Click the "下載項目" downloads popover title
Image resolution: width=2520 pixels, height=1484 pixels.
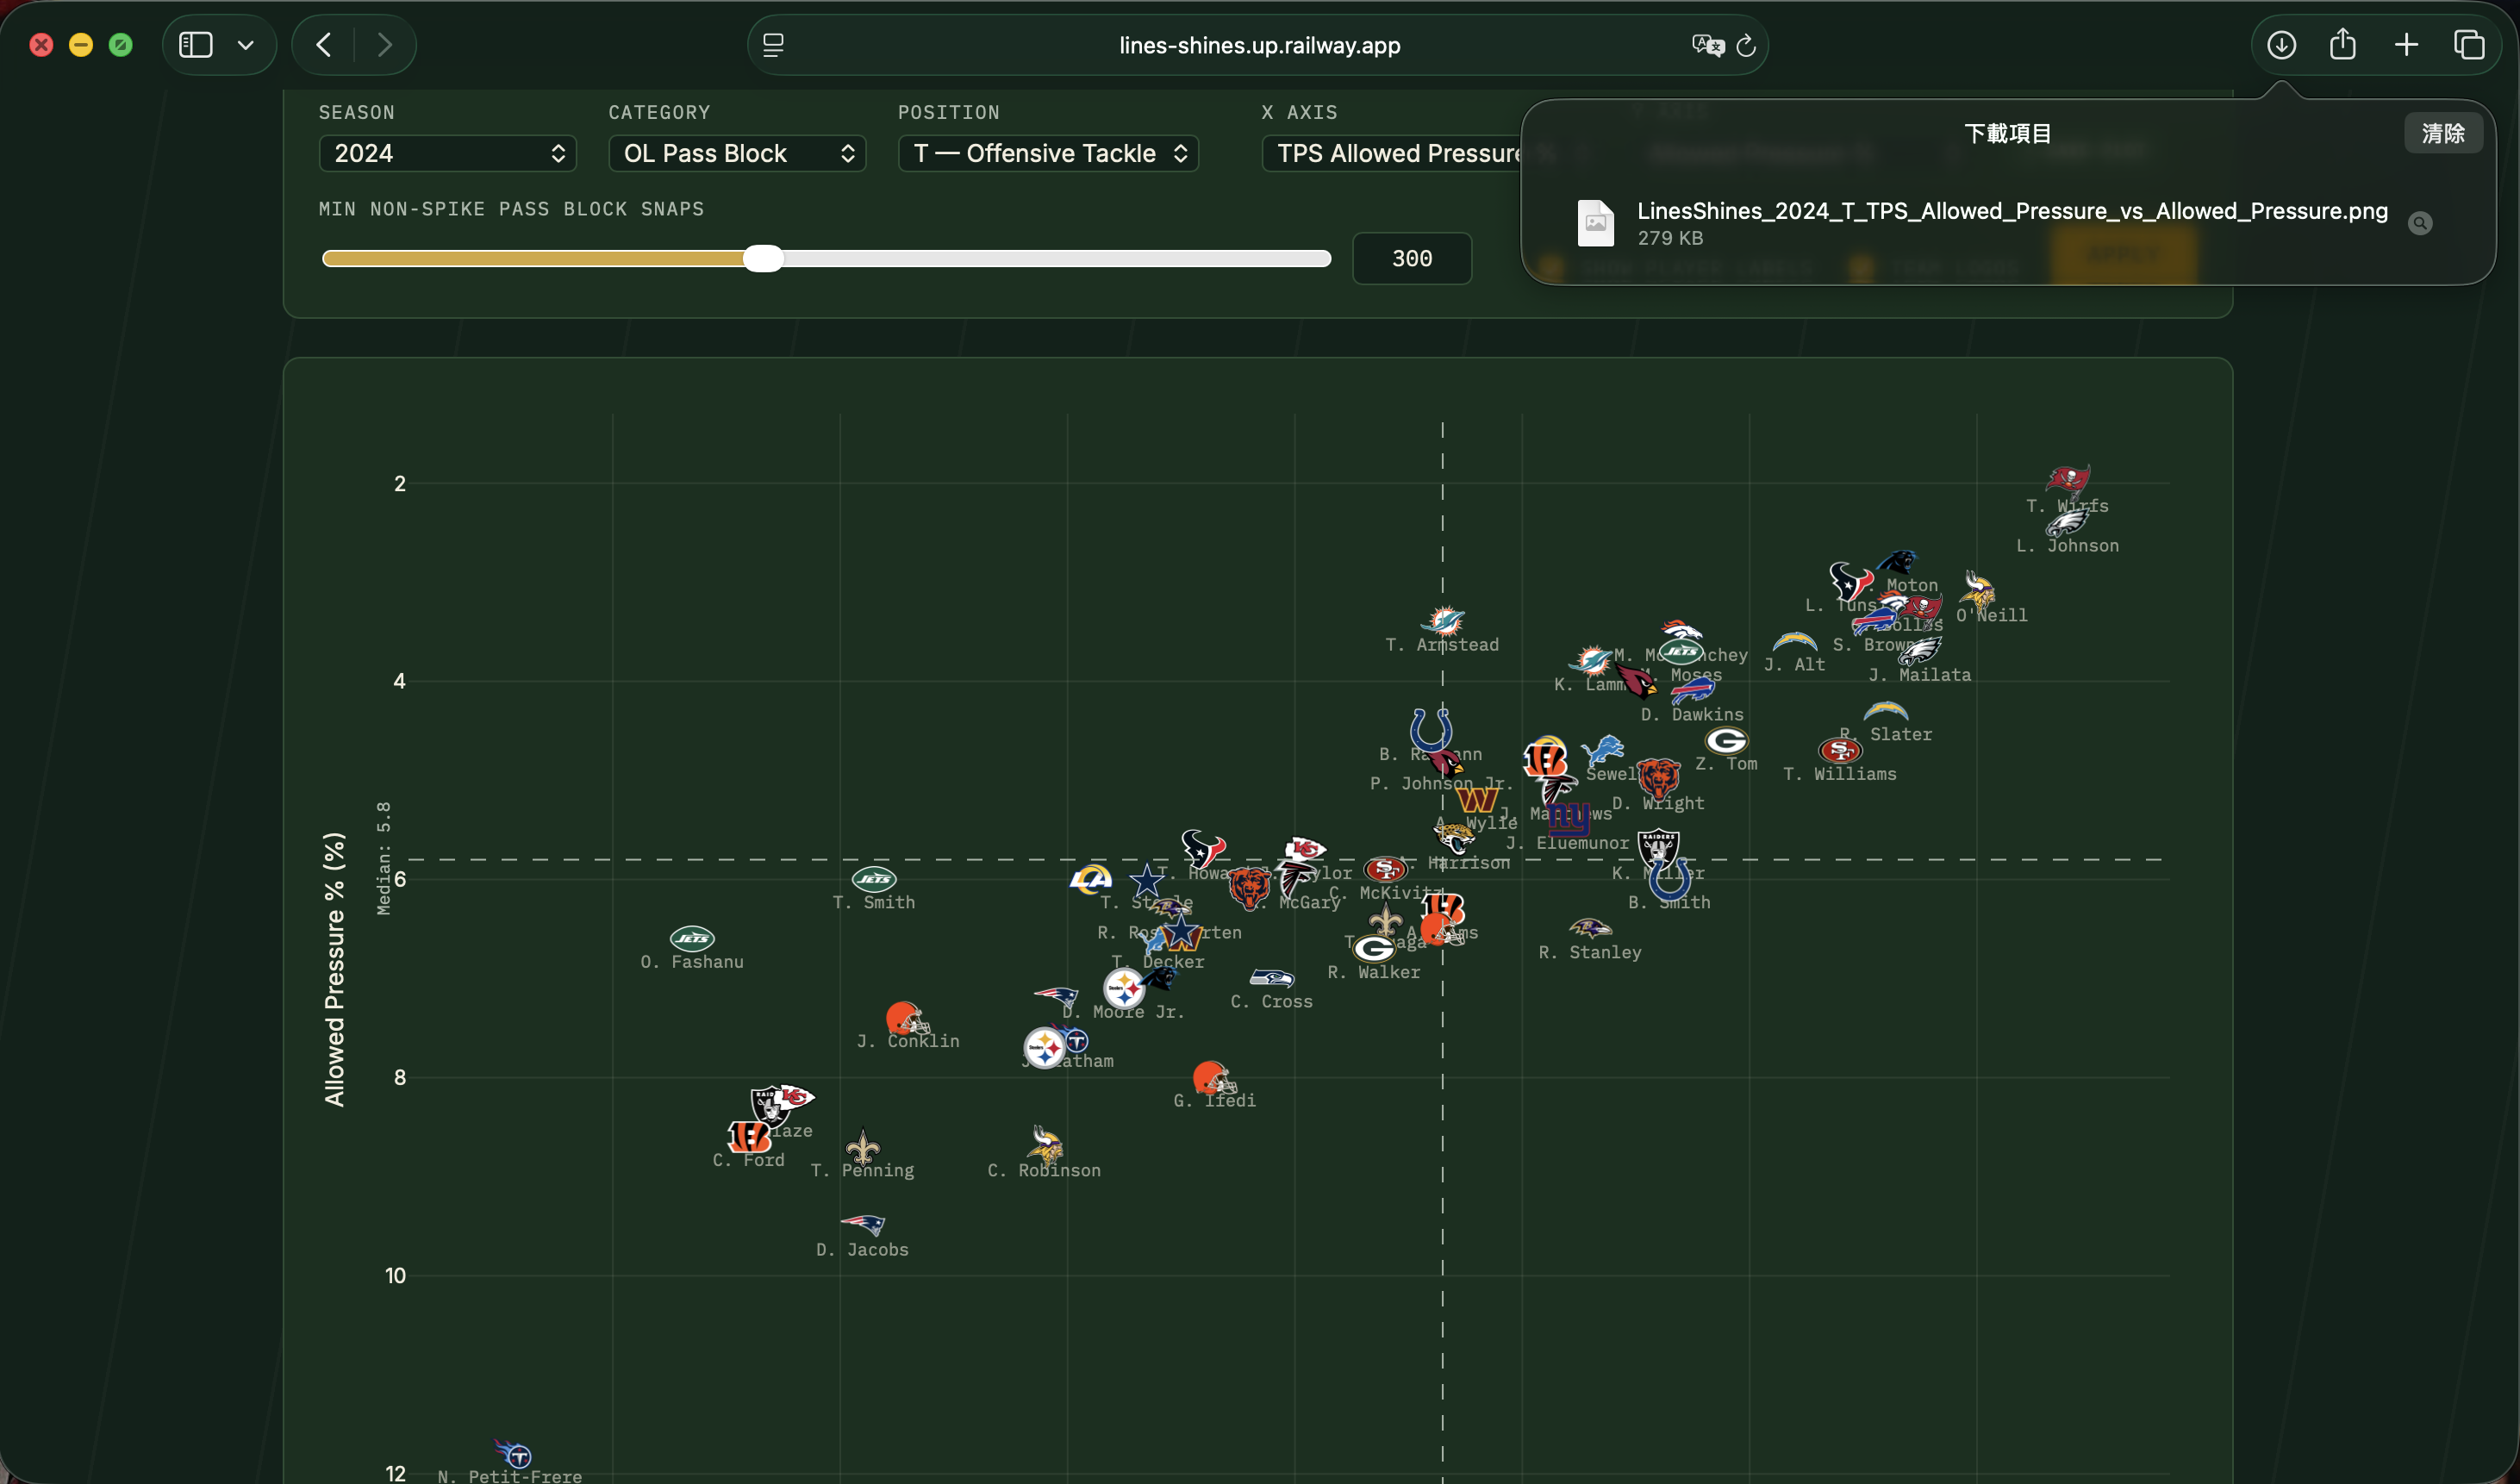pyautogui.click(x=2008, y=133)
